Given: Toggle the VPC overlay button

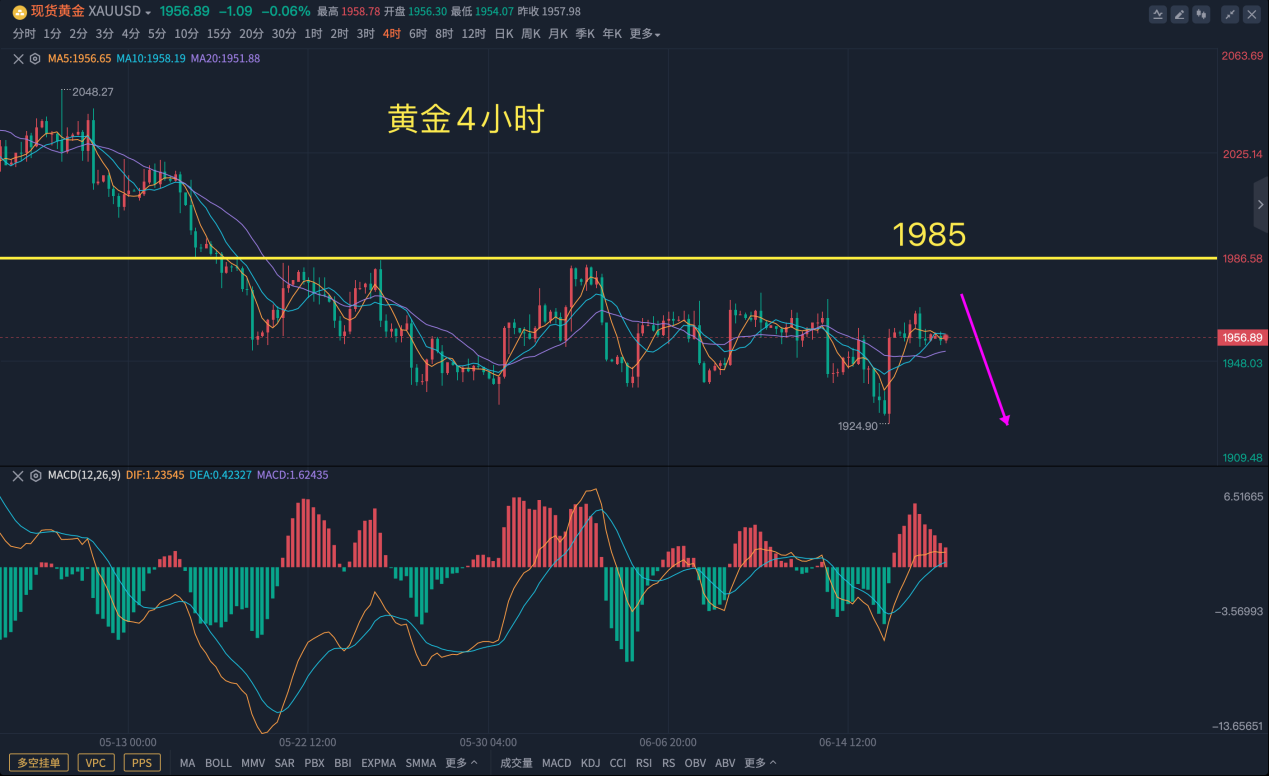Looking at the screenshot, I should pos(96,763).
